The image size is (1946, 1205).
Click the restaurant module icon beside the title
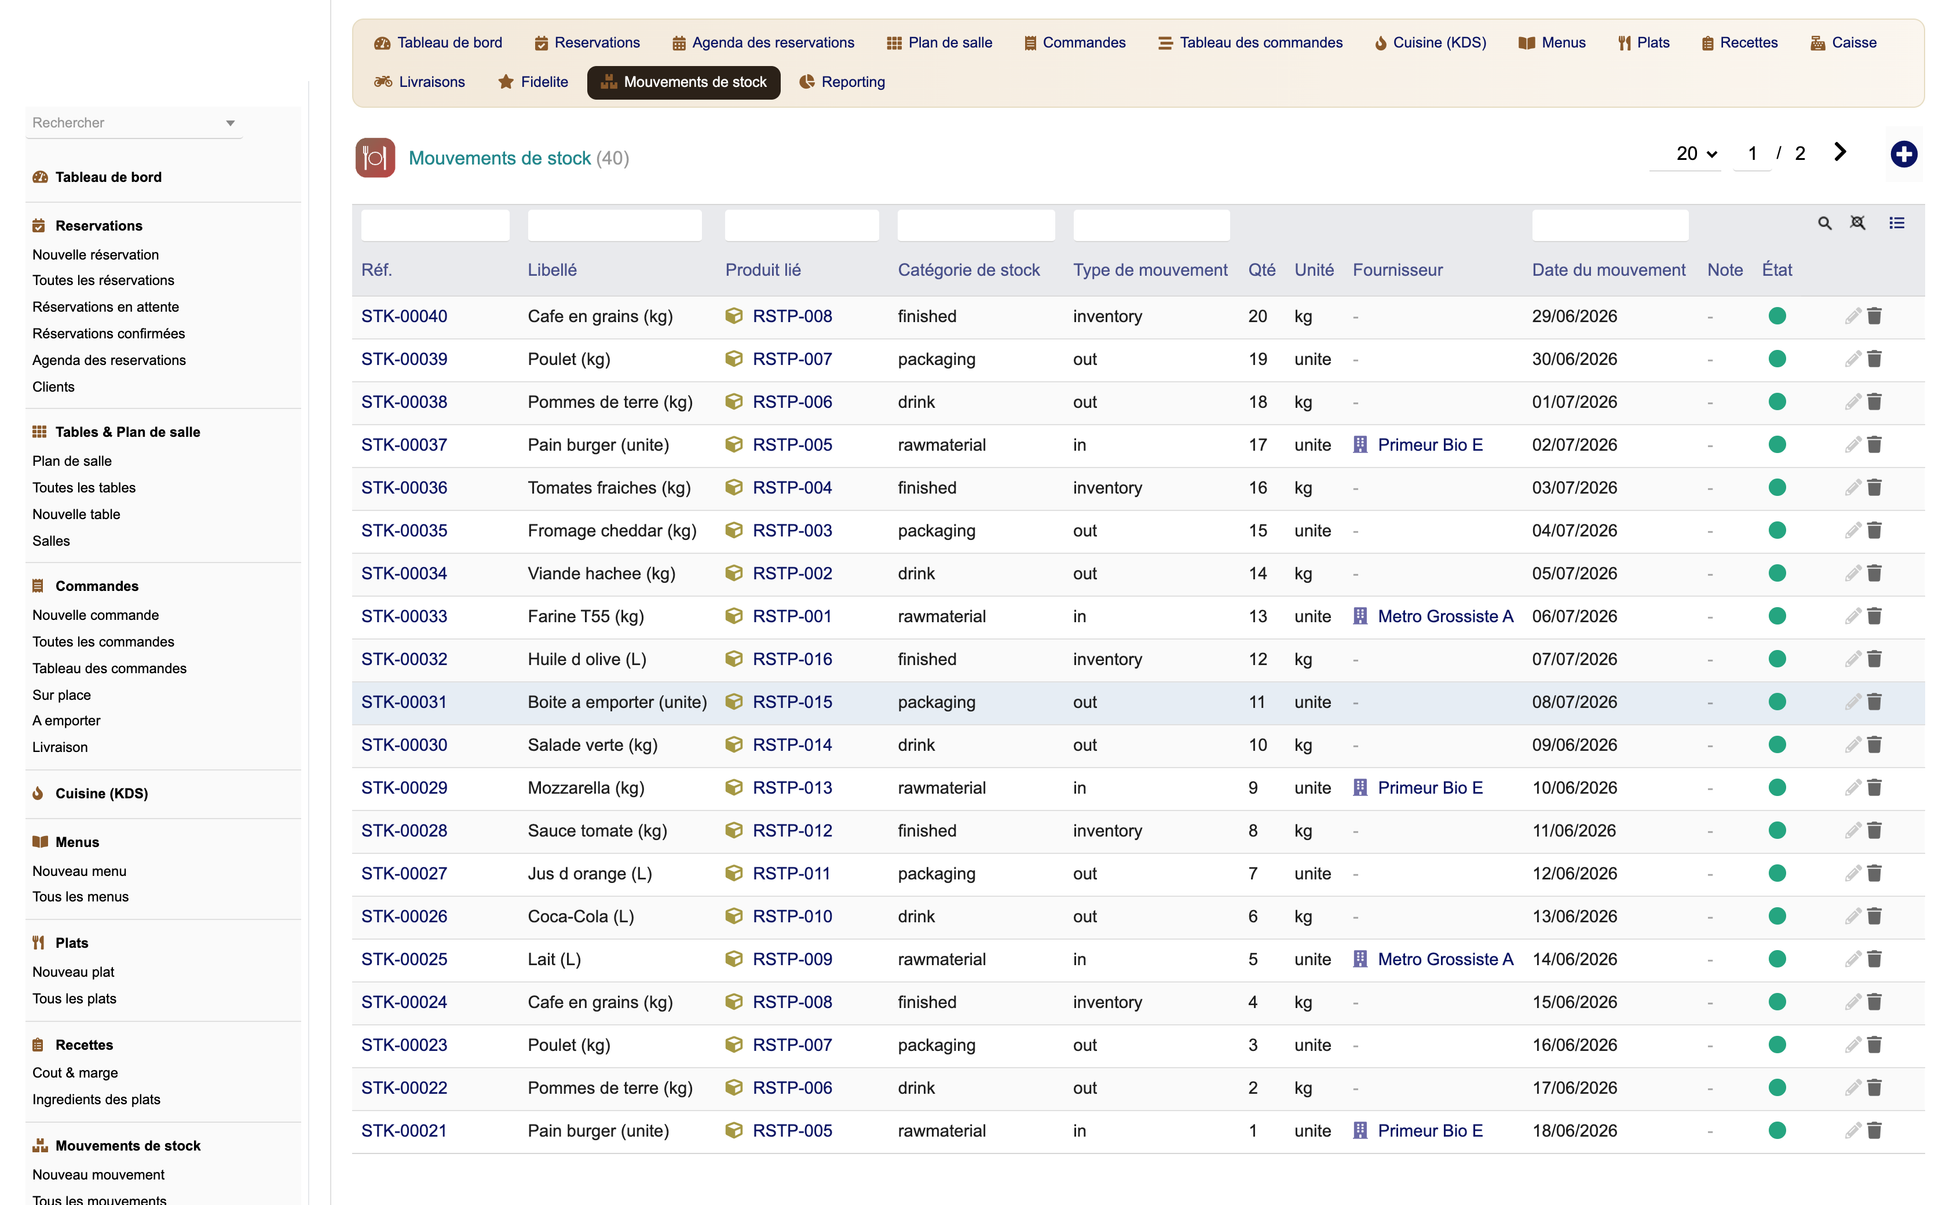375,158
